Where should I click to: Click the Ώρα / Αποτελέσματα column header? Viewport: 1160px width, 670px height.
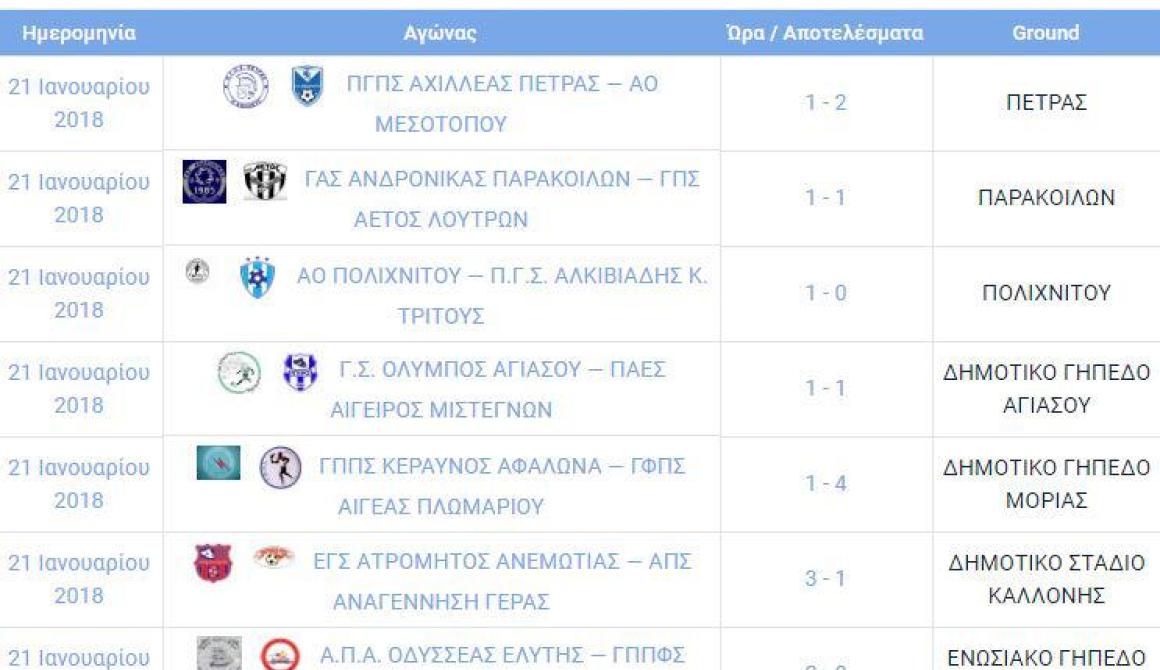825,33
